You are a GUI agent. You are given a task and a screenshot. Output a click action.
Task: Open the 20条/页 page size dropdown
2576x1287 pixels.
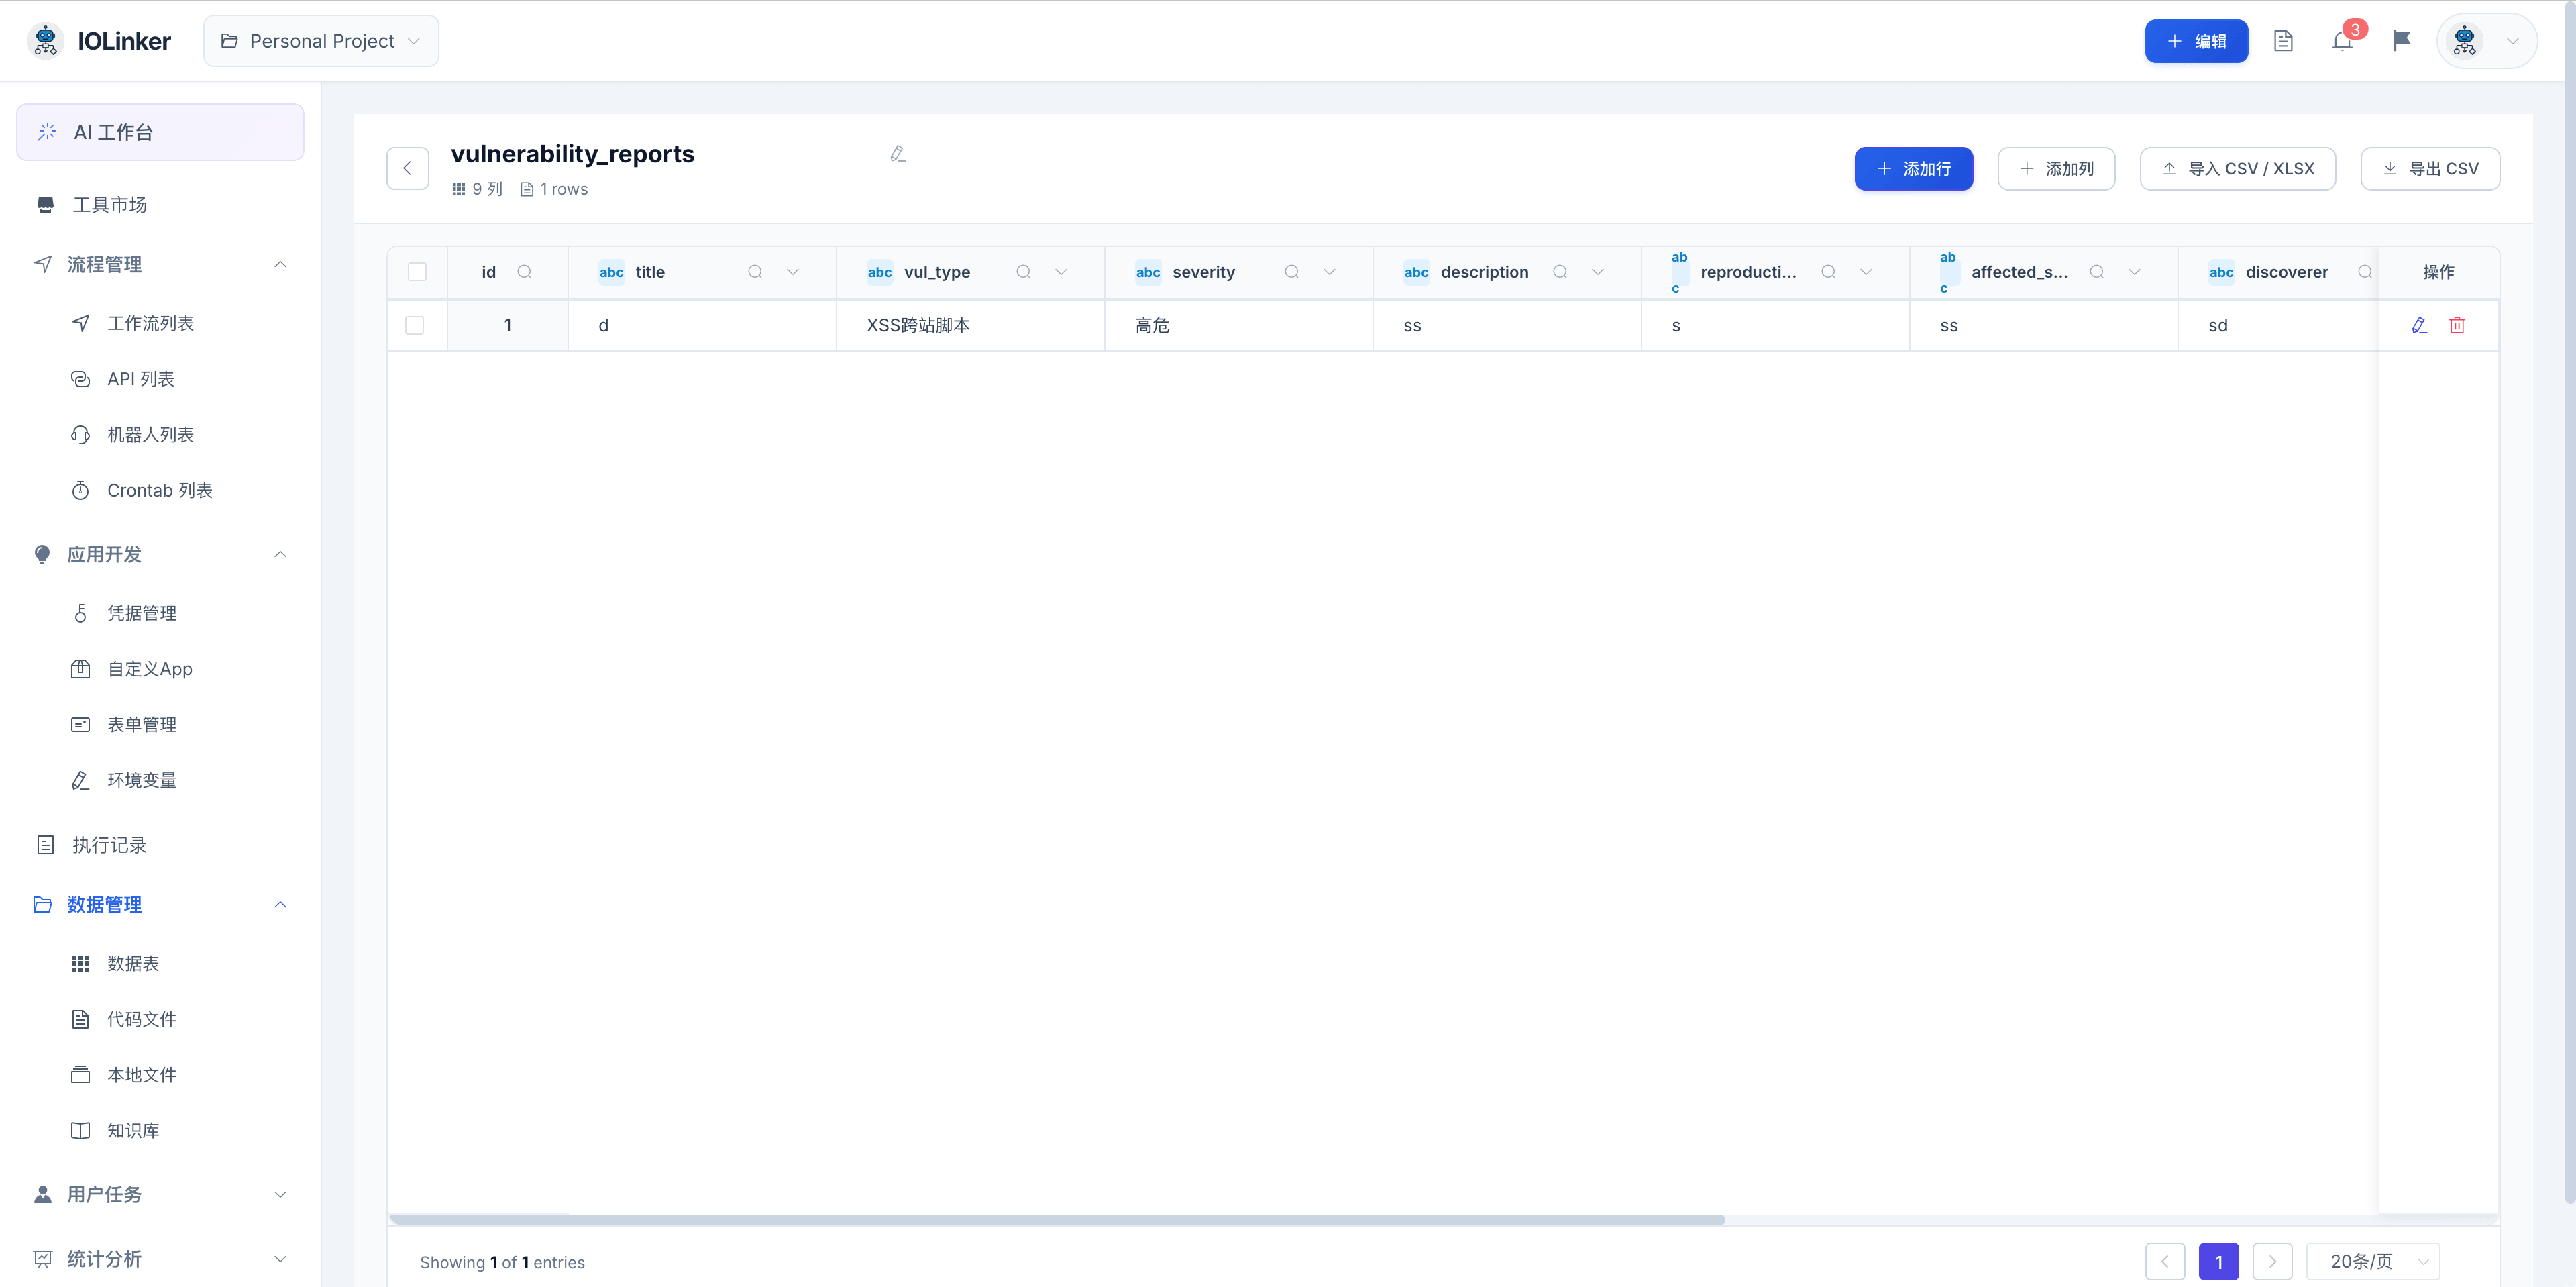tap(2373, 1262)
